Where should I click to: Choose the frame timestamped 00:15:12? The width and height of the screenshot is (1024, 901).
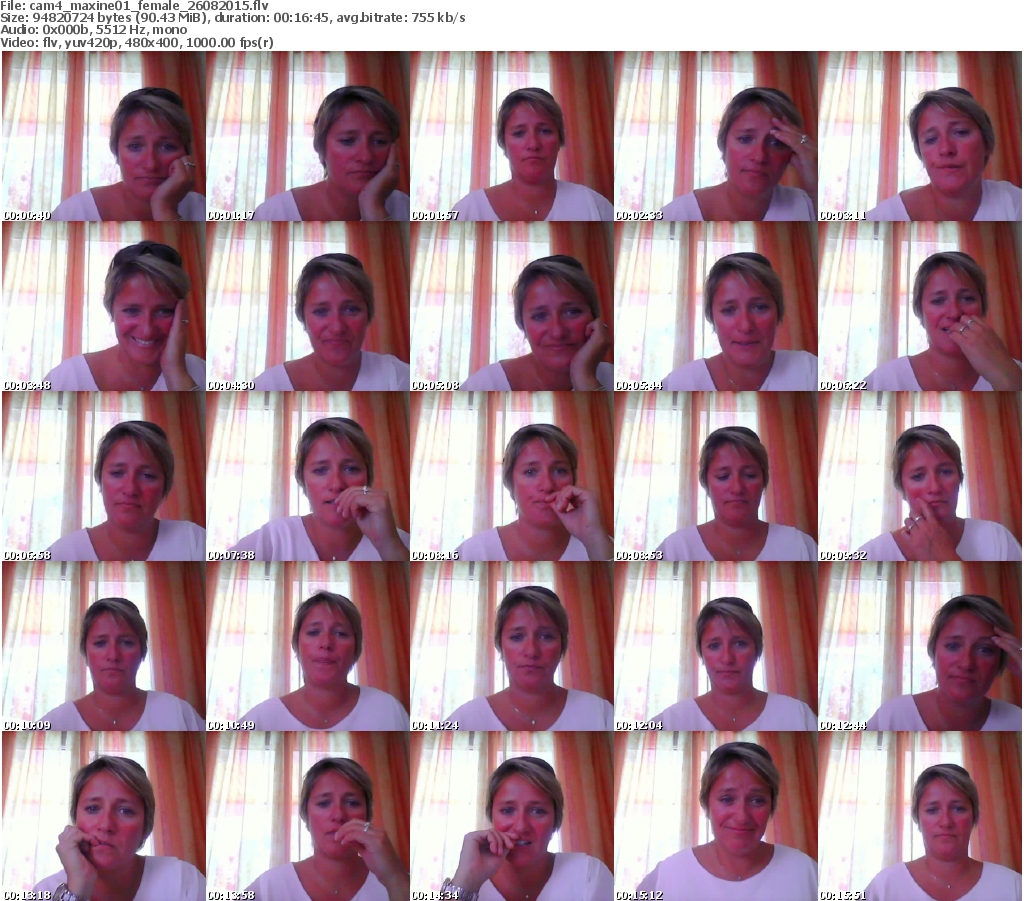click(716, 816)
